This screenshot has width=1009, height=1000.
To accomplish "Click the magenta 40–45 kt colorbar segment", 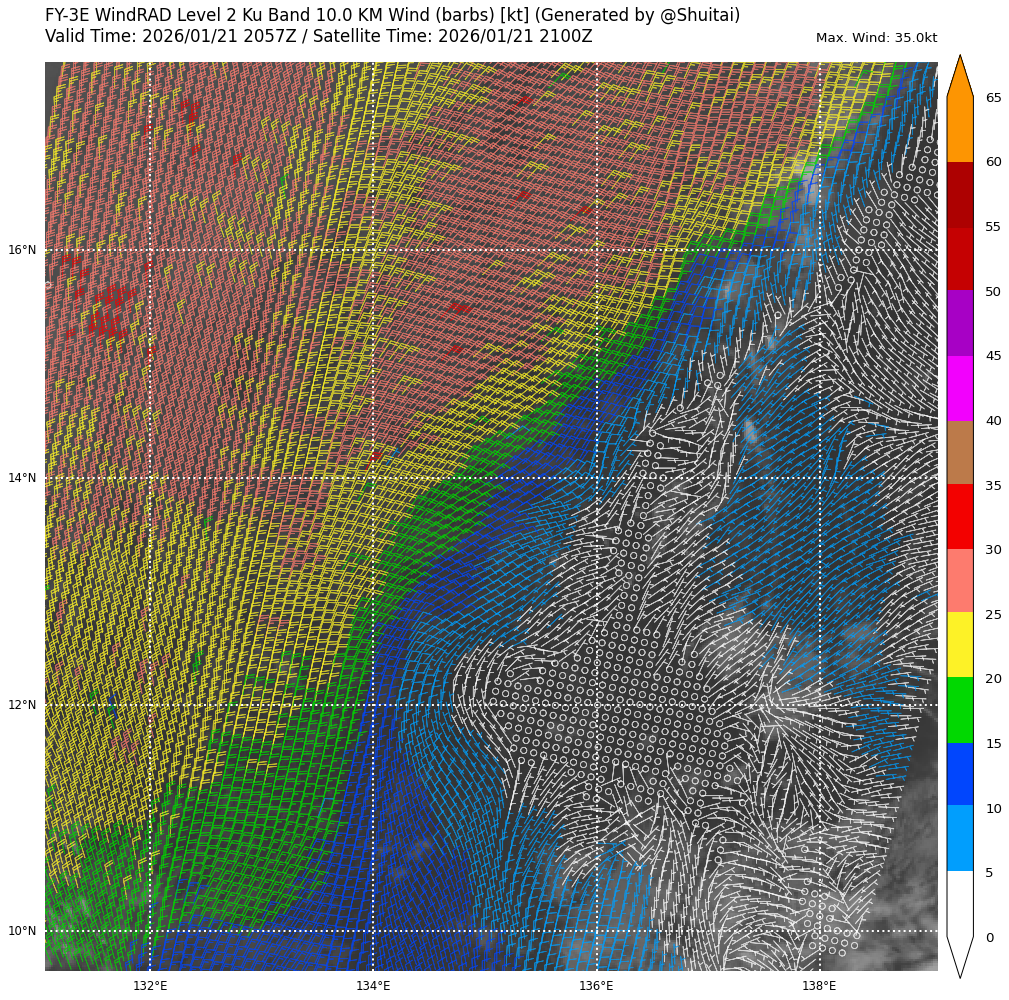I will point(959,388).
